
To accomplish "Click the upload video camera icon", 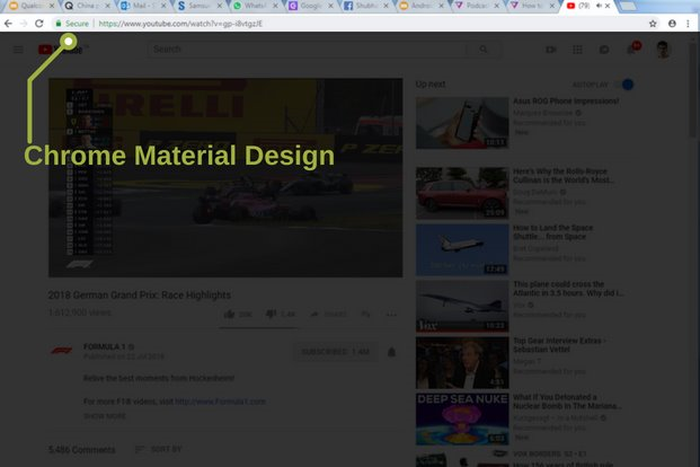I will pyautogui.click(x=551, y=49).
